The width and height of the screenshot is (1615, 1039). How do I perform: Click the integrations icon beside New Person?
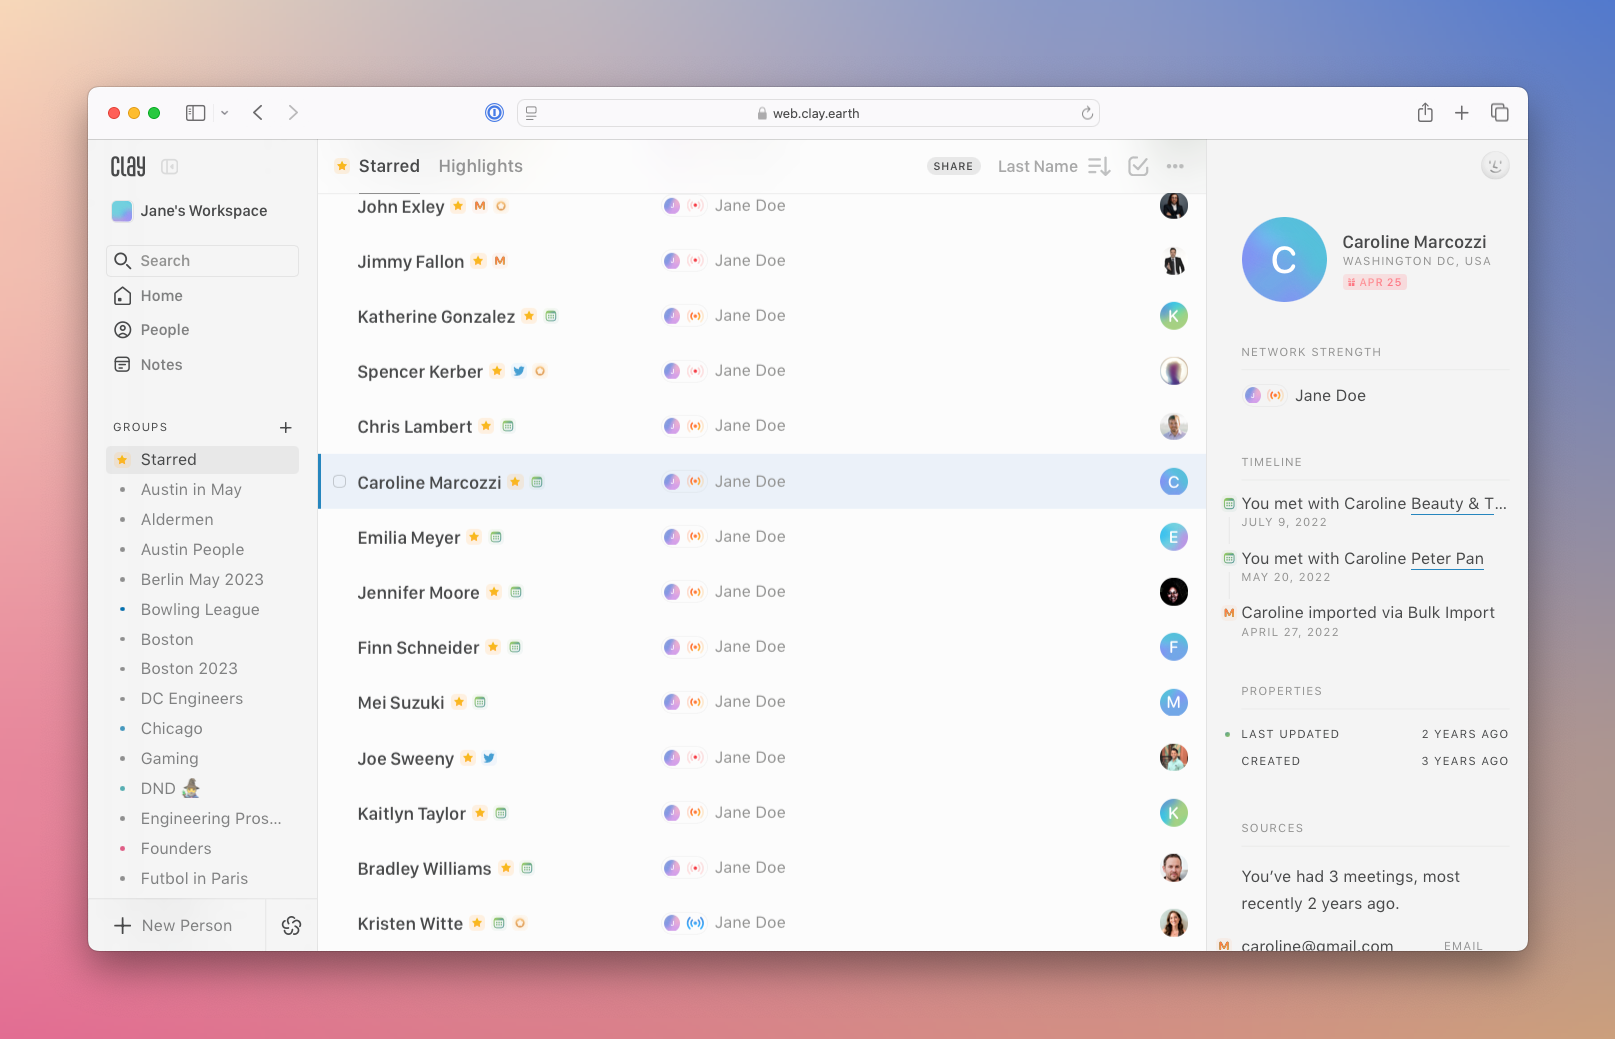(x=291, y=926)
